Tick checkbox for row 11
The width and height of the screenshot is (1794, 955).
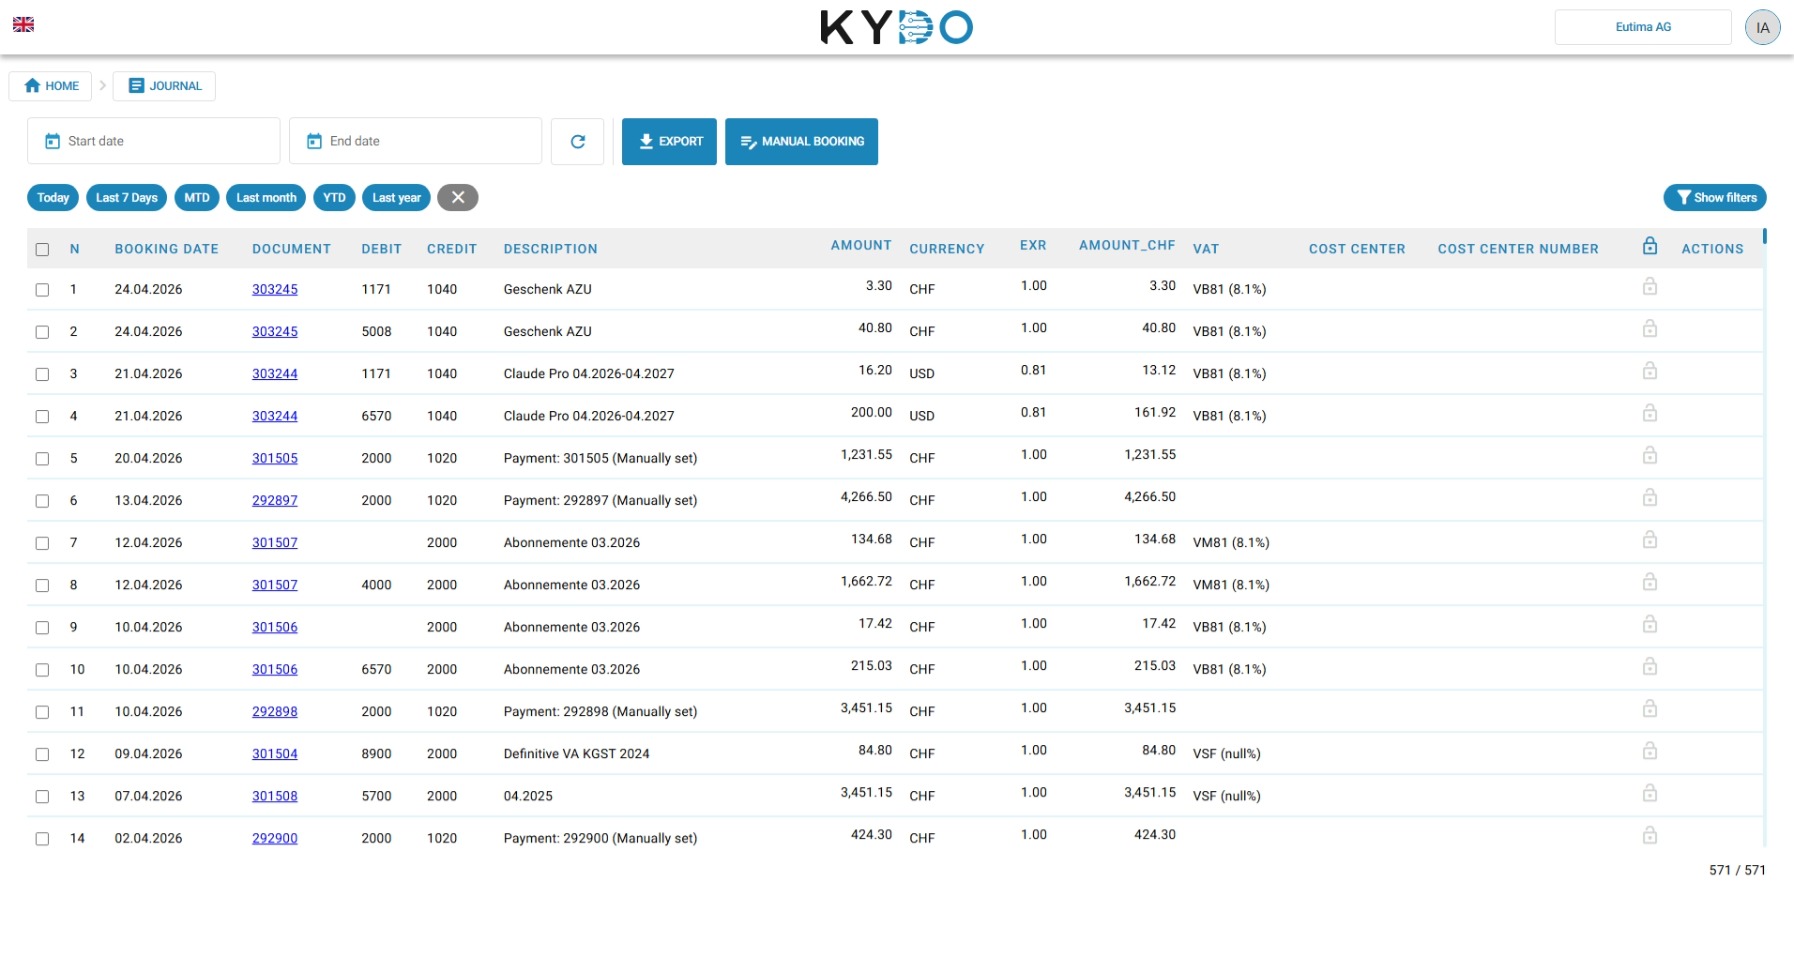tap(42, 712)
